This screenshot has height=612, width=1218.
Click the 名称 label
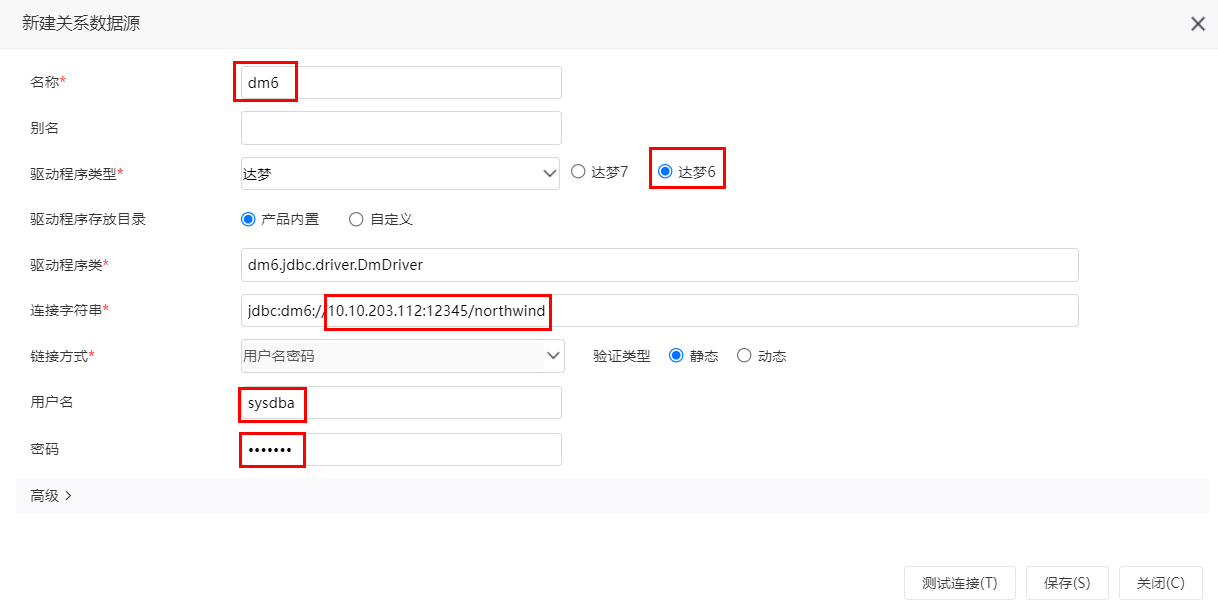click(x=44, y=82)
